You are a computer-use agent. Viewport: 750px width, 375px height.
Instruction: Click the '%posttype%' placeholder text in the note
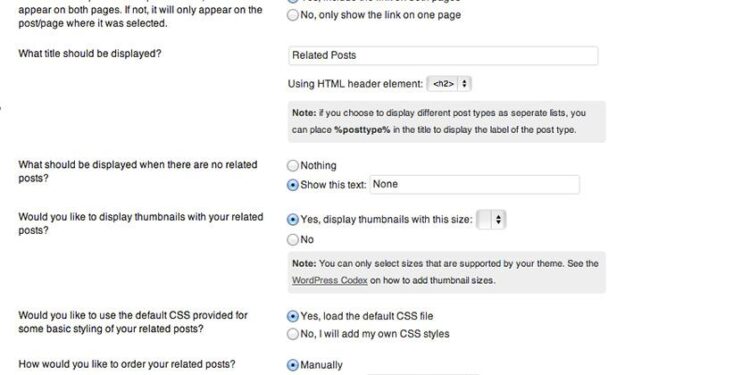[x=362, y=130]
